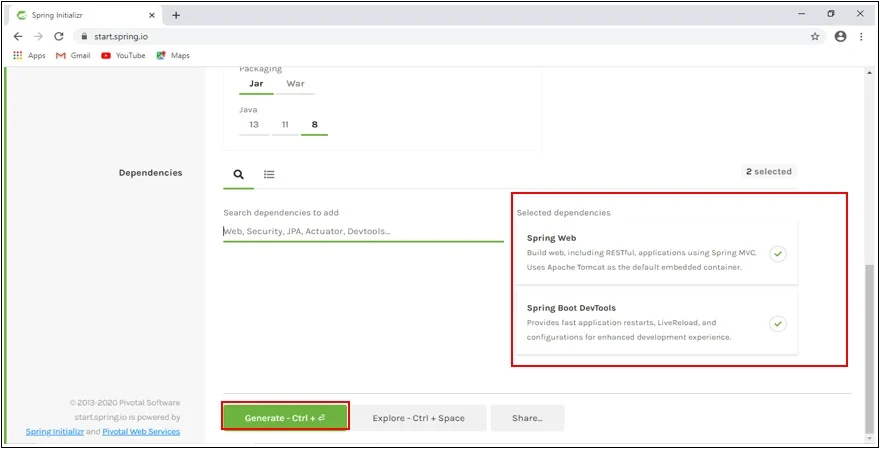Remove Spring Boot DevTools via its checkmark
The width and height of the screenshot is (880, 449).
coord(778,324)
